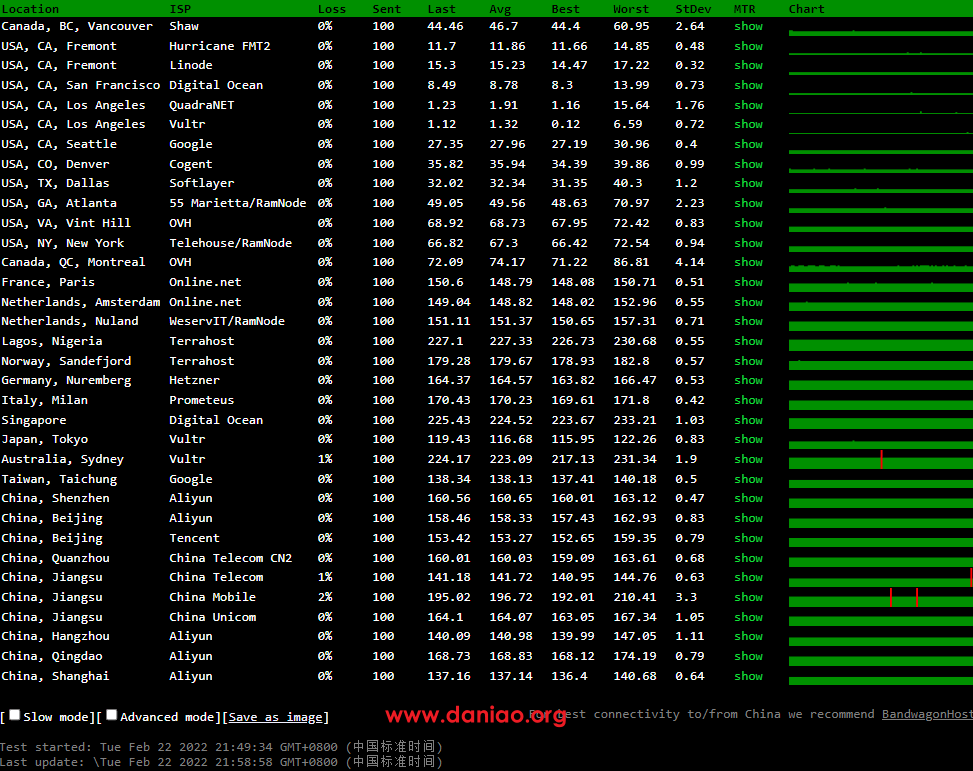The image size is (973, 771).
Task: Click the StDev column header
Action: click(693, 9)
